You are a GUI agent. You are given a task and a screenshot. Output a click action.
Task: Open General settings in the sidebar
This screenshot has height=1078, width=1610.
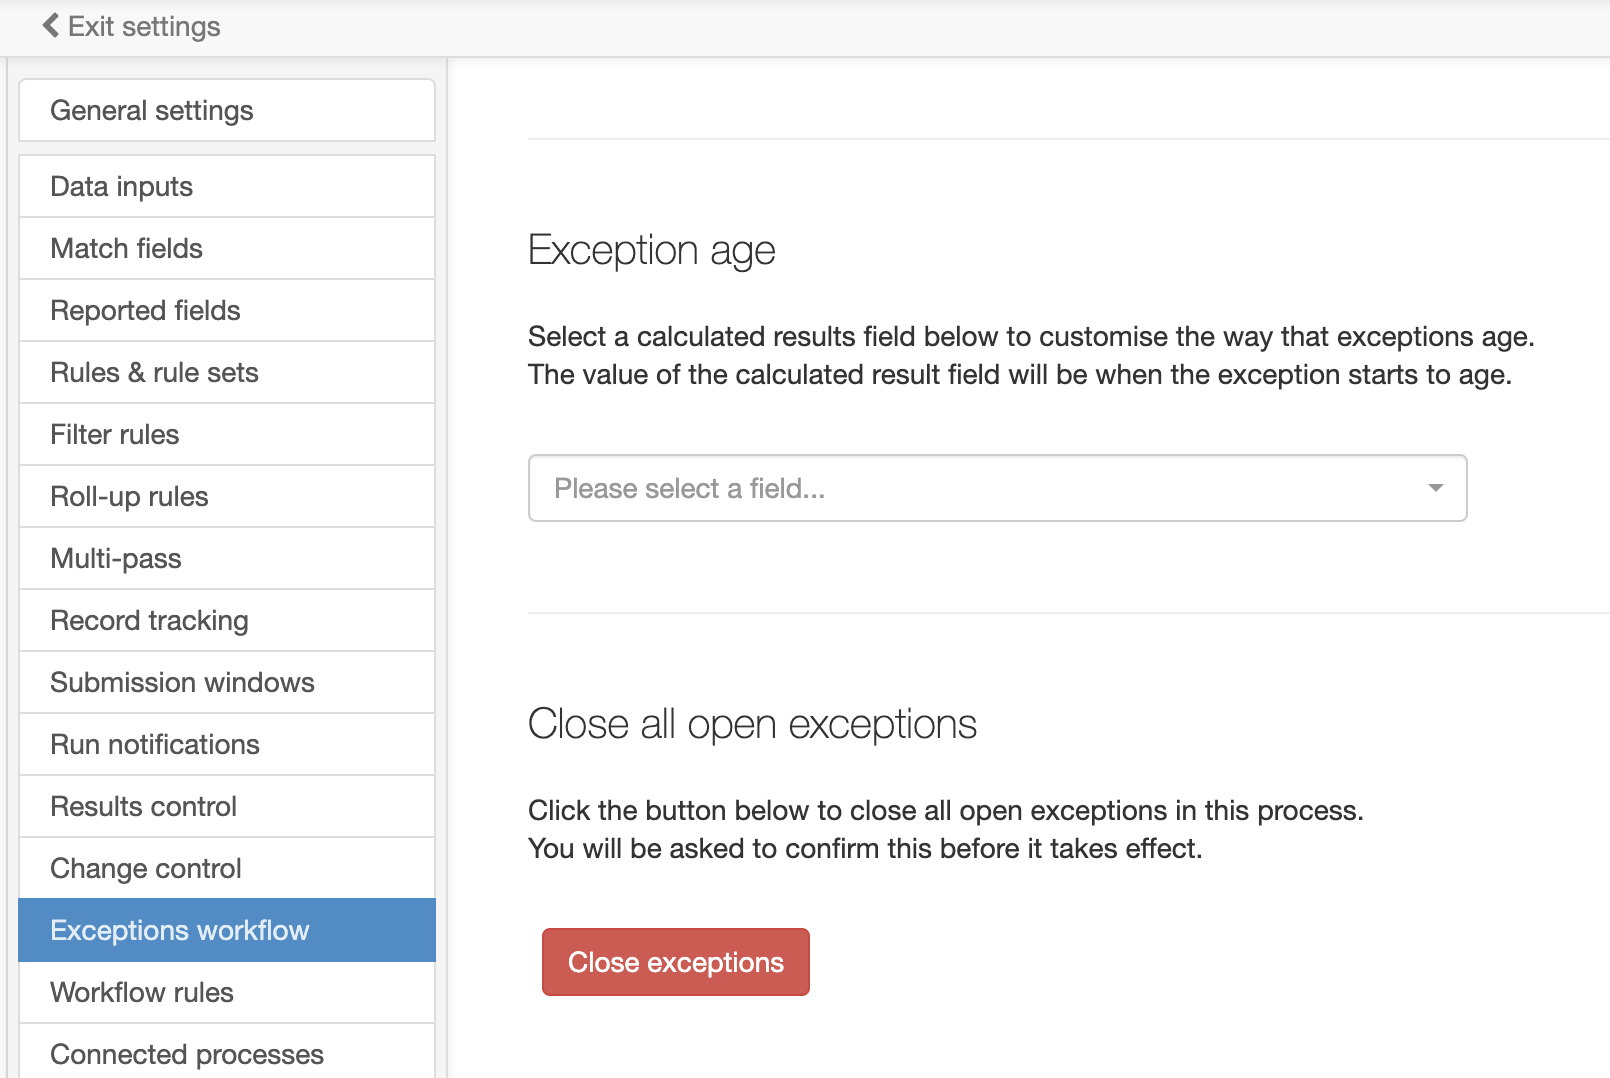(x=227, y=110)
